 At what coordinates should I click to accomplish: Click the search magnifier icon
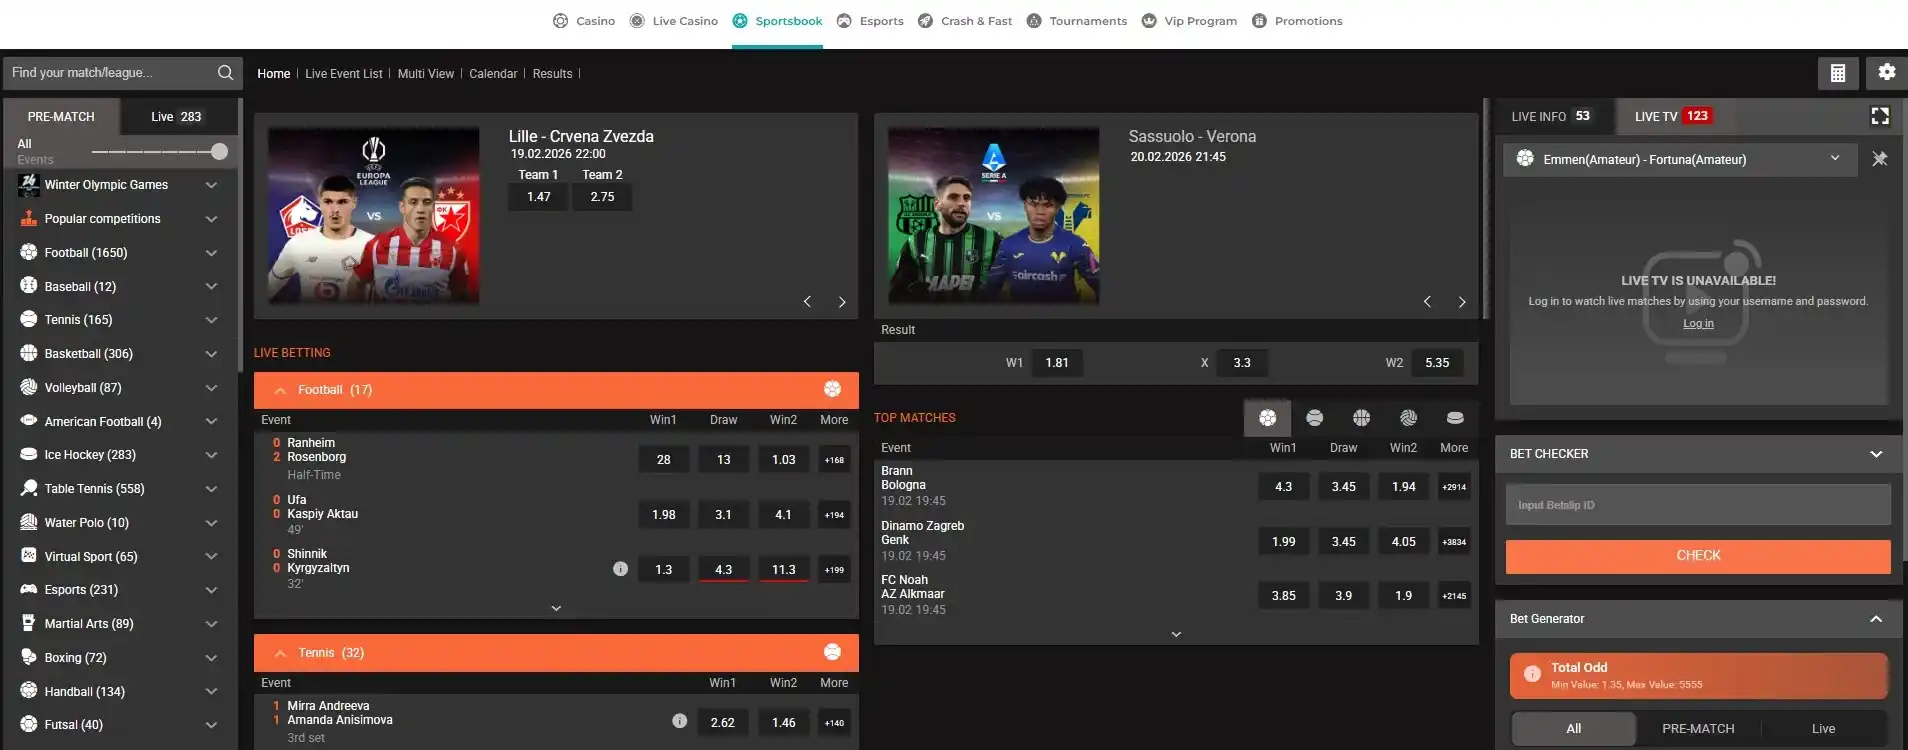pyautogui.click(x=226, y=72)
